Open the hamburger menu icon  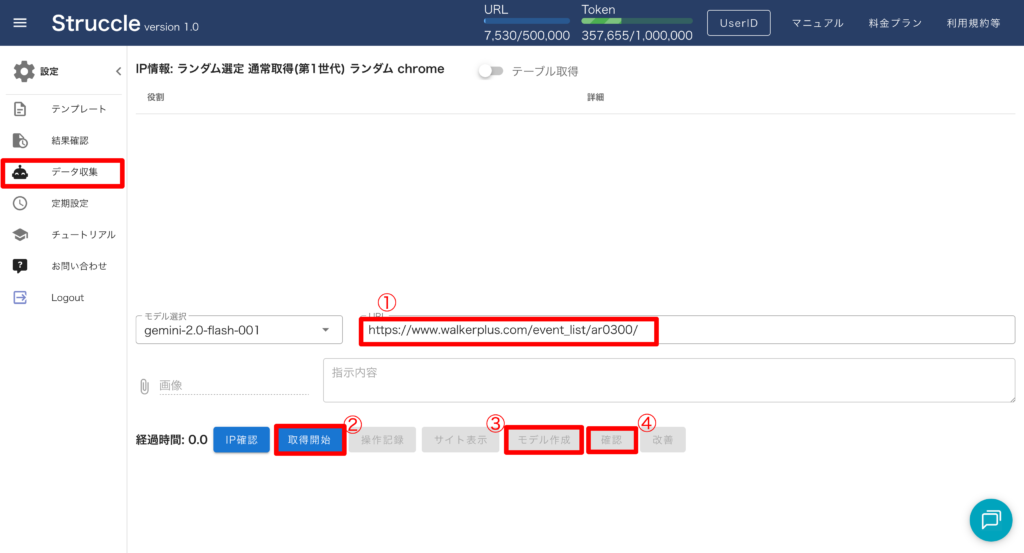click(21, 23)
